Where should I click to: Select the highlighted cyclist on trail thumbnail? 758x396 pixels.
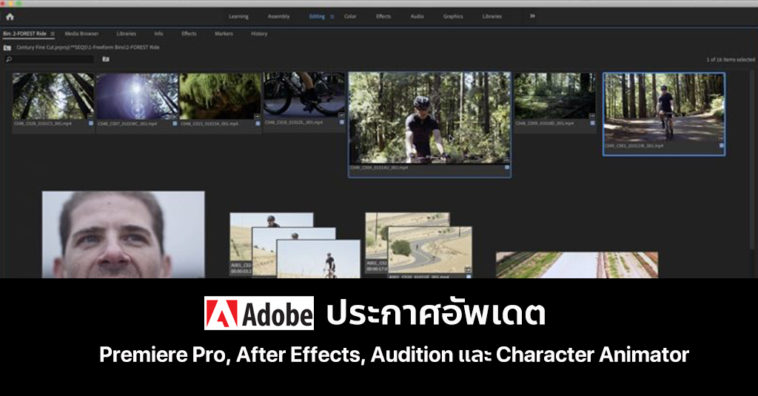pos(664,107)
